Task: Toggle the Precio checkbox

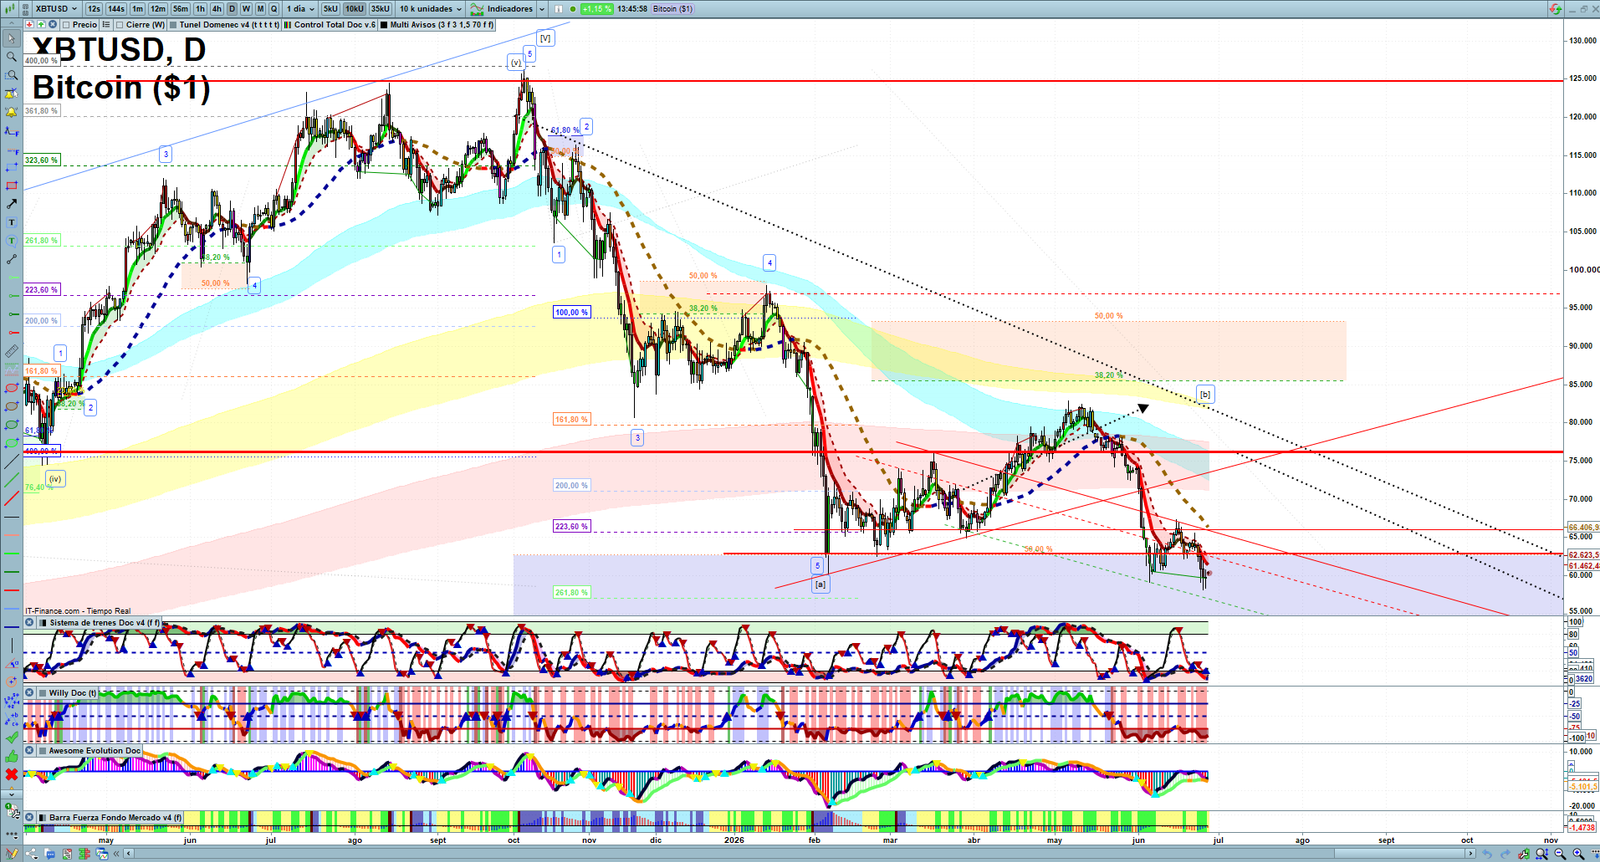Action: pos(66,25)
